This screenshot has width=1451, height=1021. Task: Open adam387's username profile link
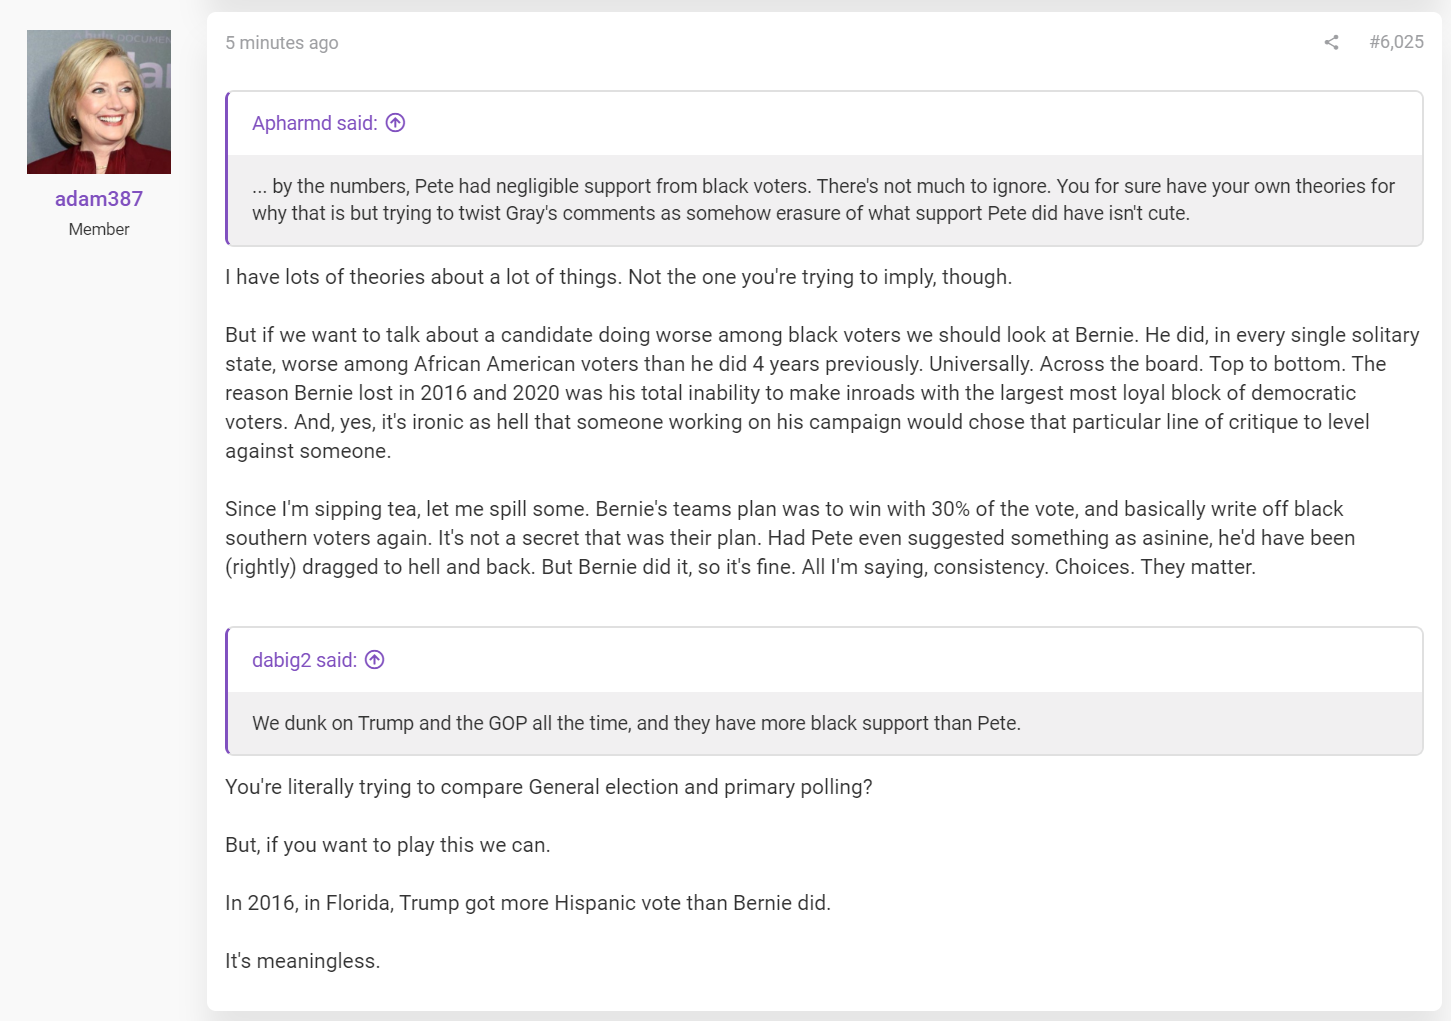tap(99, 199)
